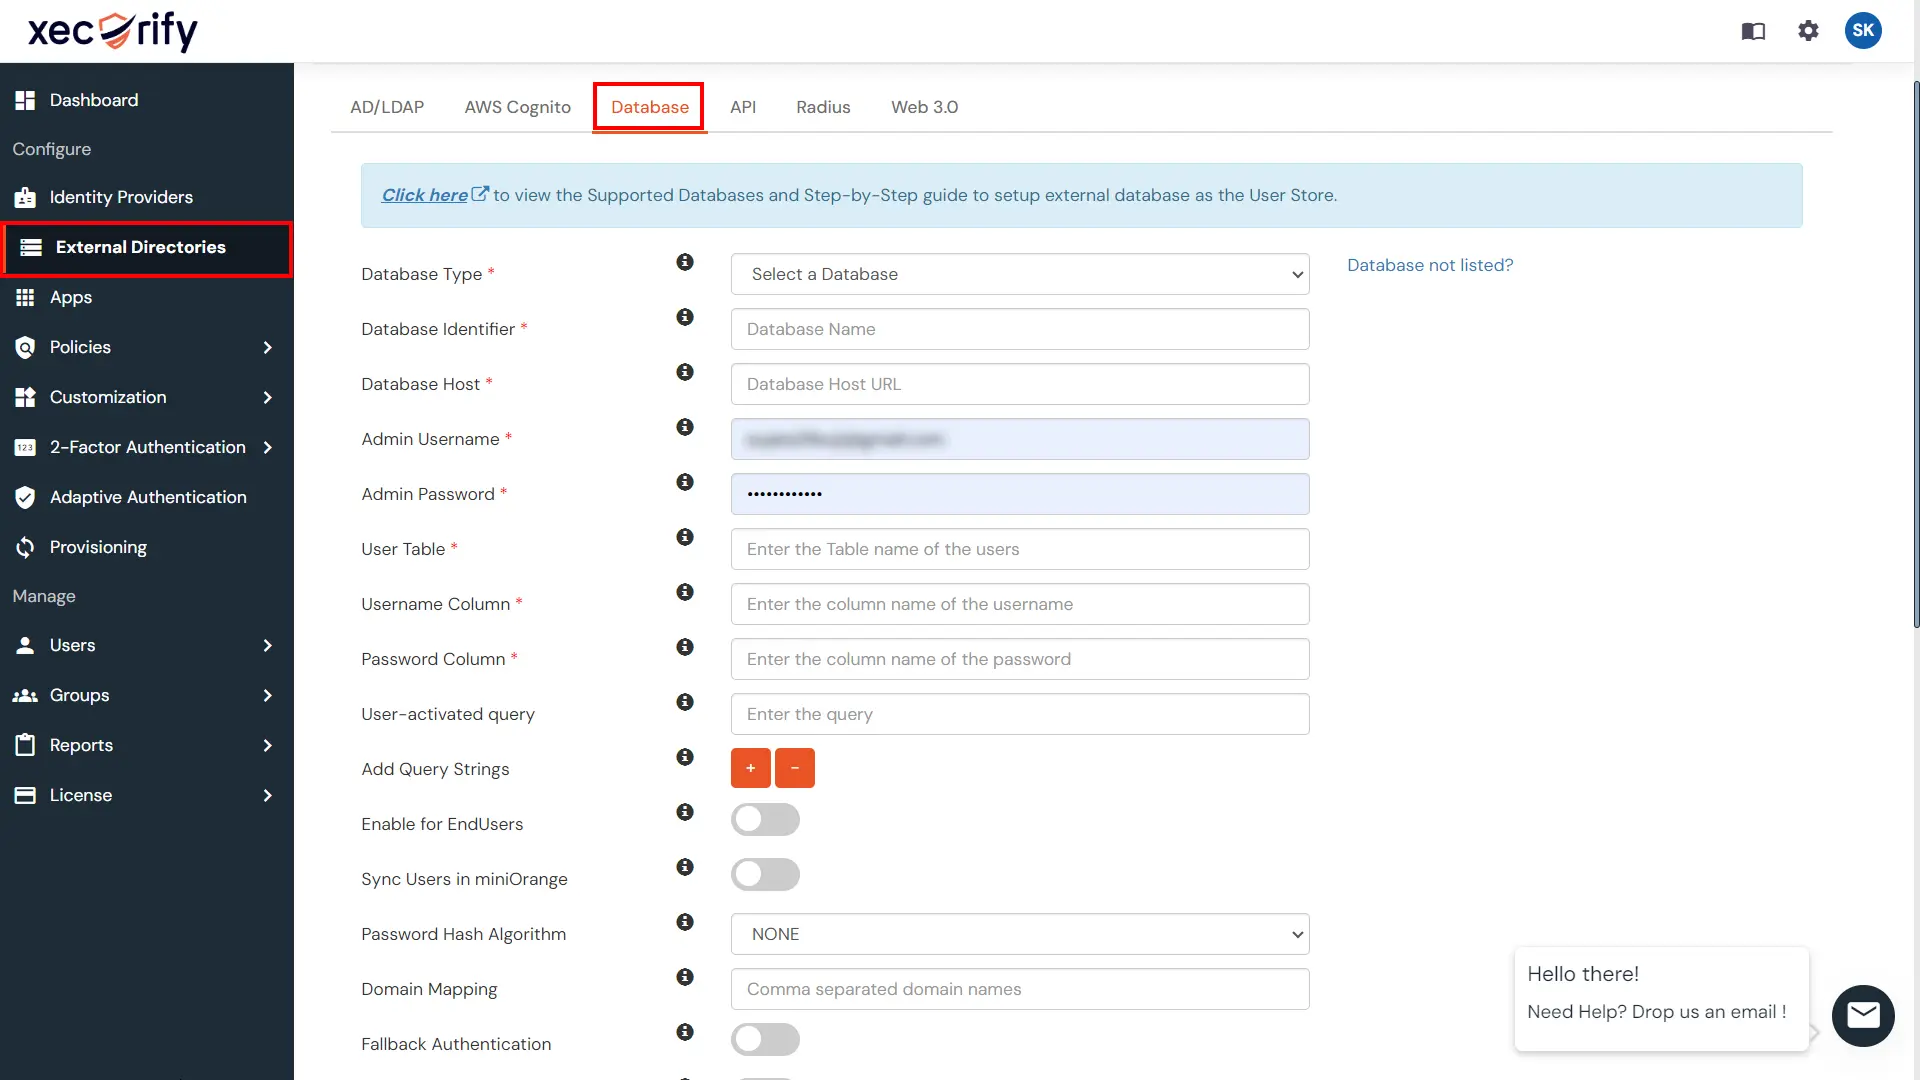Switch to the AD/LDAP tab
Screen dimensions: 1920x1080
click(x=387, y=107)
